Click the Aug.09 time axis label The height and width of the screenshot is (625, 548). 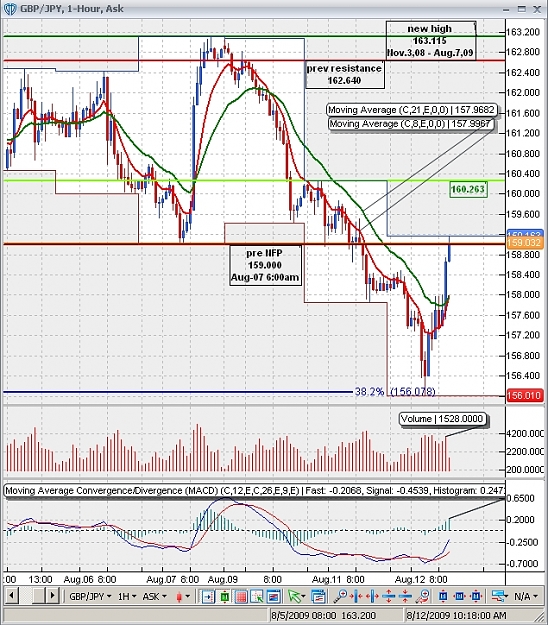click(x=222, y=579)
